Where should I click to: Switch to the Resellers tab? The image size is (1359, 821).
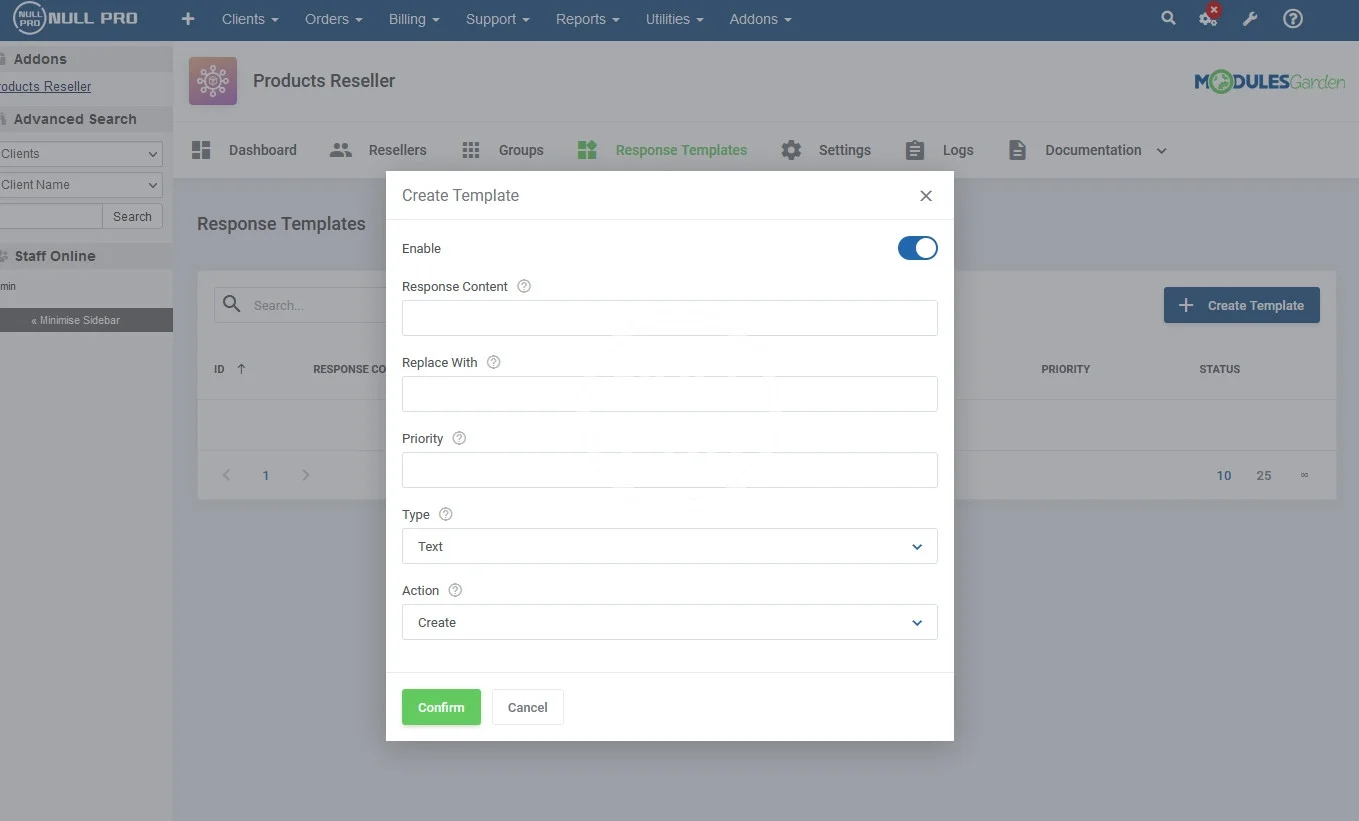tap(379, 150)
